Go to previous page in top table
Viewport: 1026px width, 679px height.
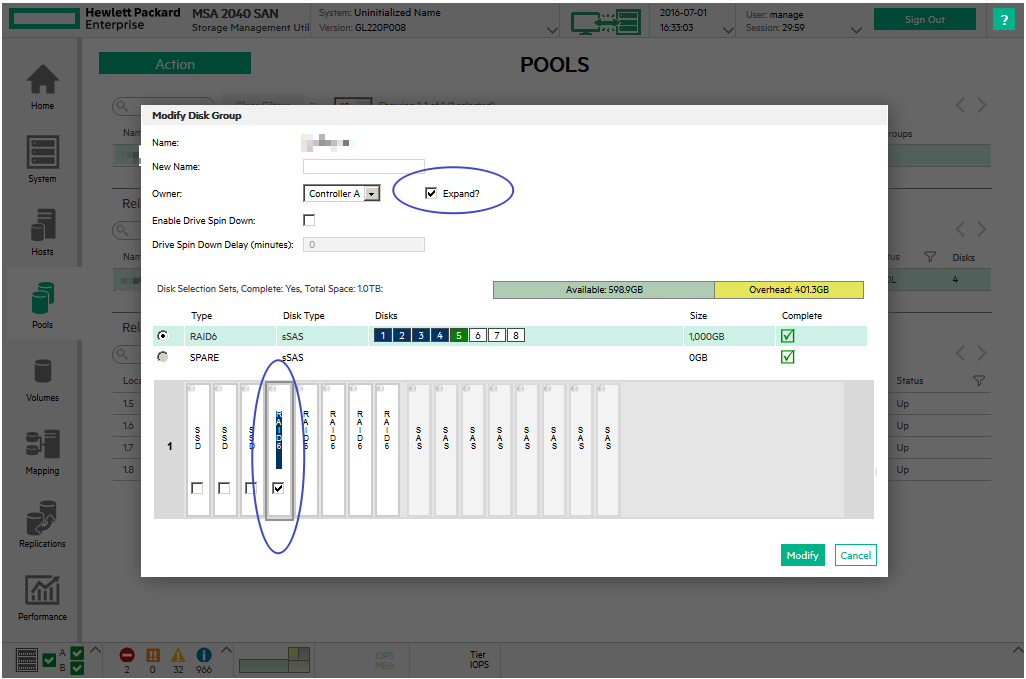(960, 105)
